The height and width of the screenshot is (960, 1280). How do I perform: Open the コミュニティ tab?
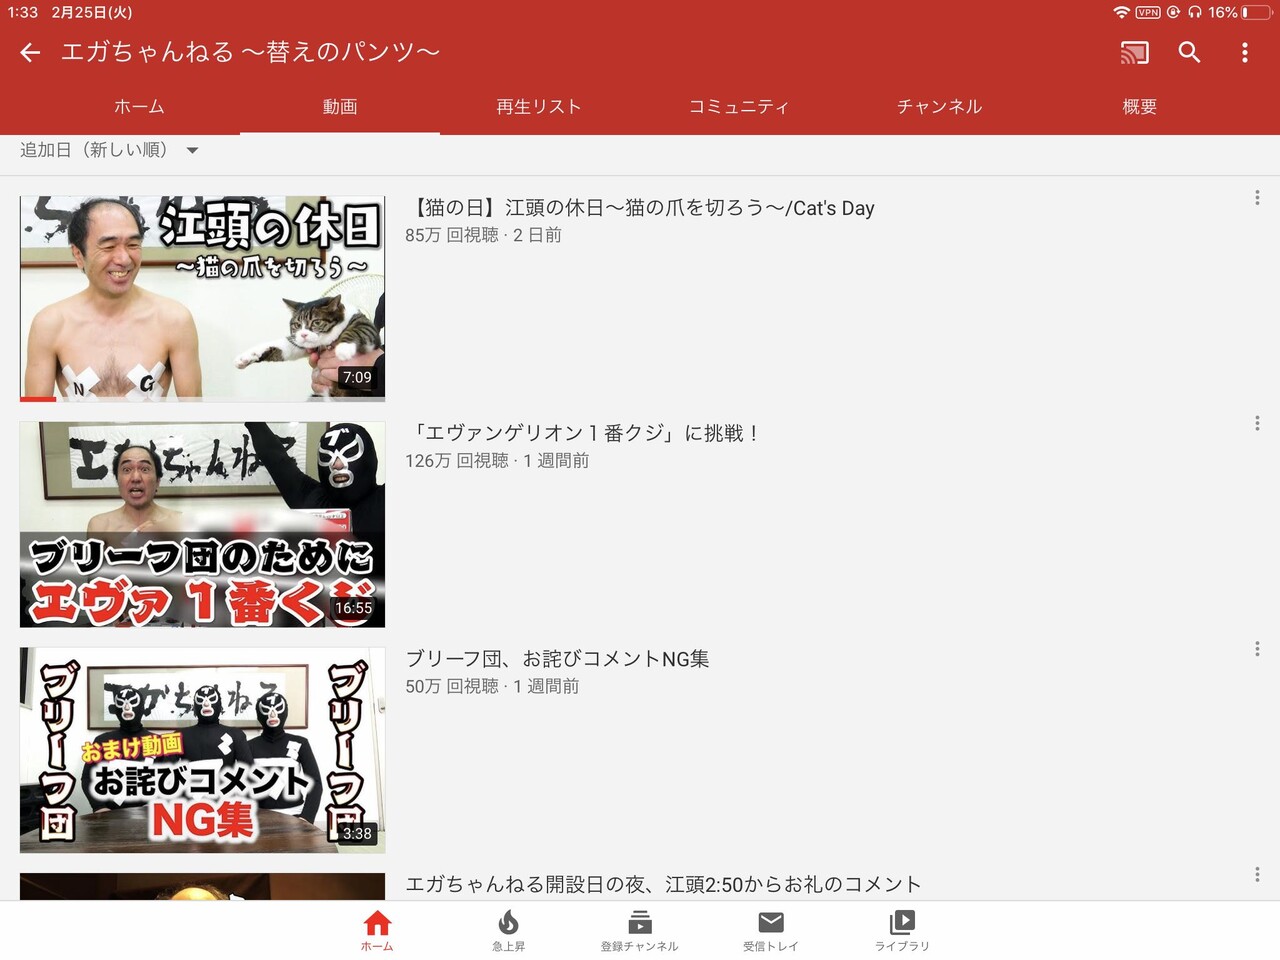click(739, 107)
